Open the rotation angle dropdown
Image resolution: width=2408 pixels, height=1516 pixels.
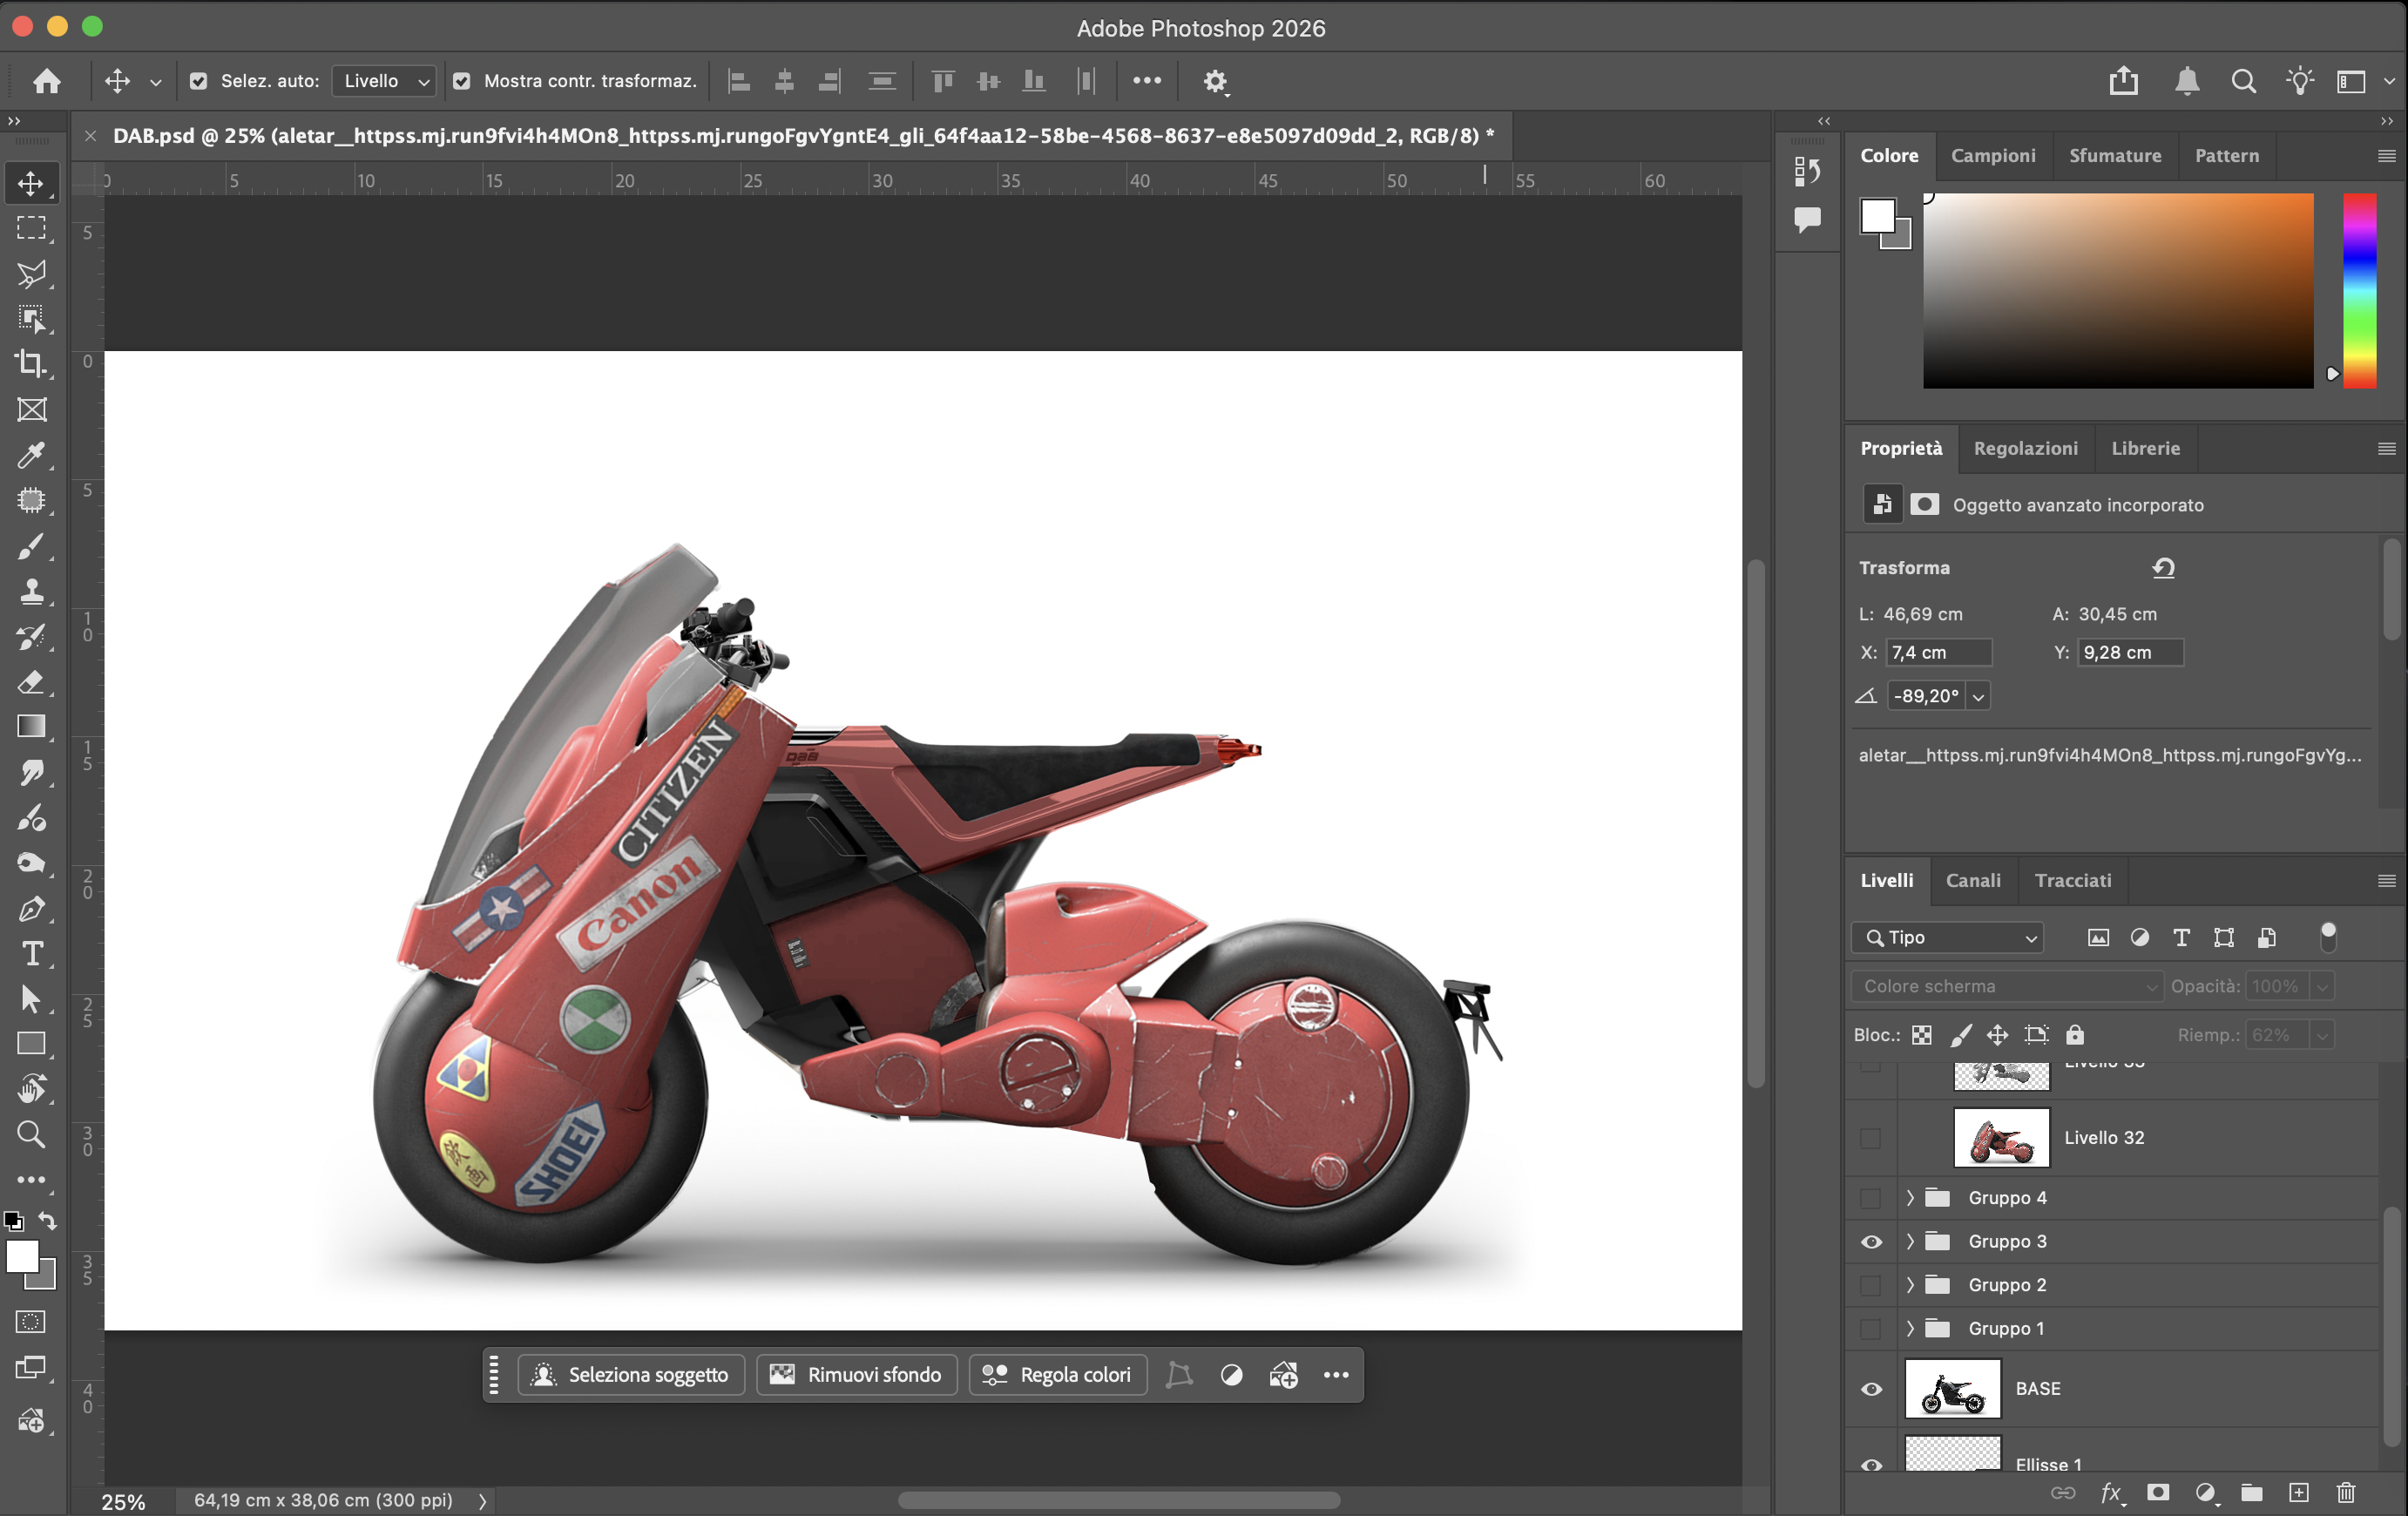[x=1978, y=696]
